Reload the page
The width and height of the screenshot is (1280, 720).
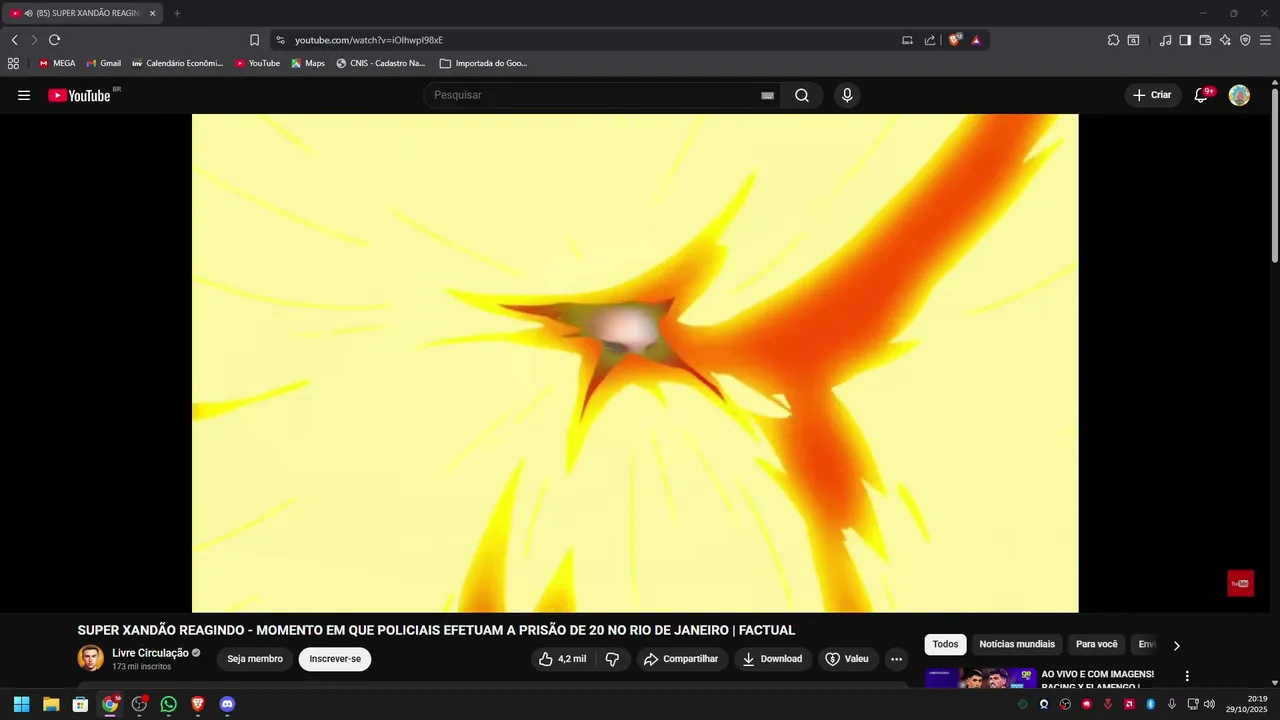[x=55, y=40]
